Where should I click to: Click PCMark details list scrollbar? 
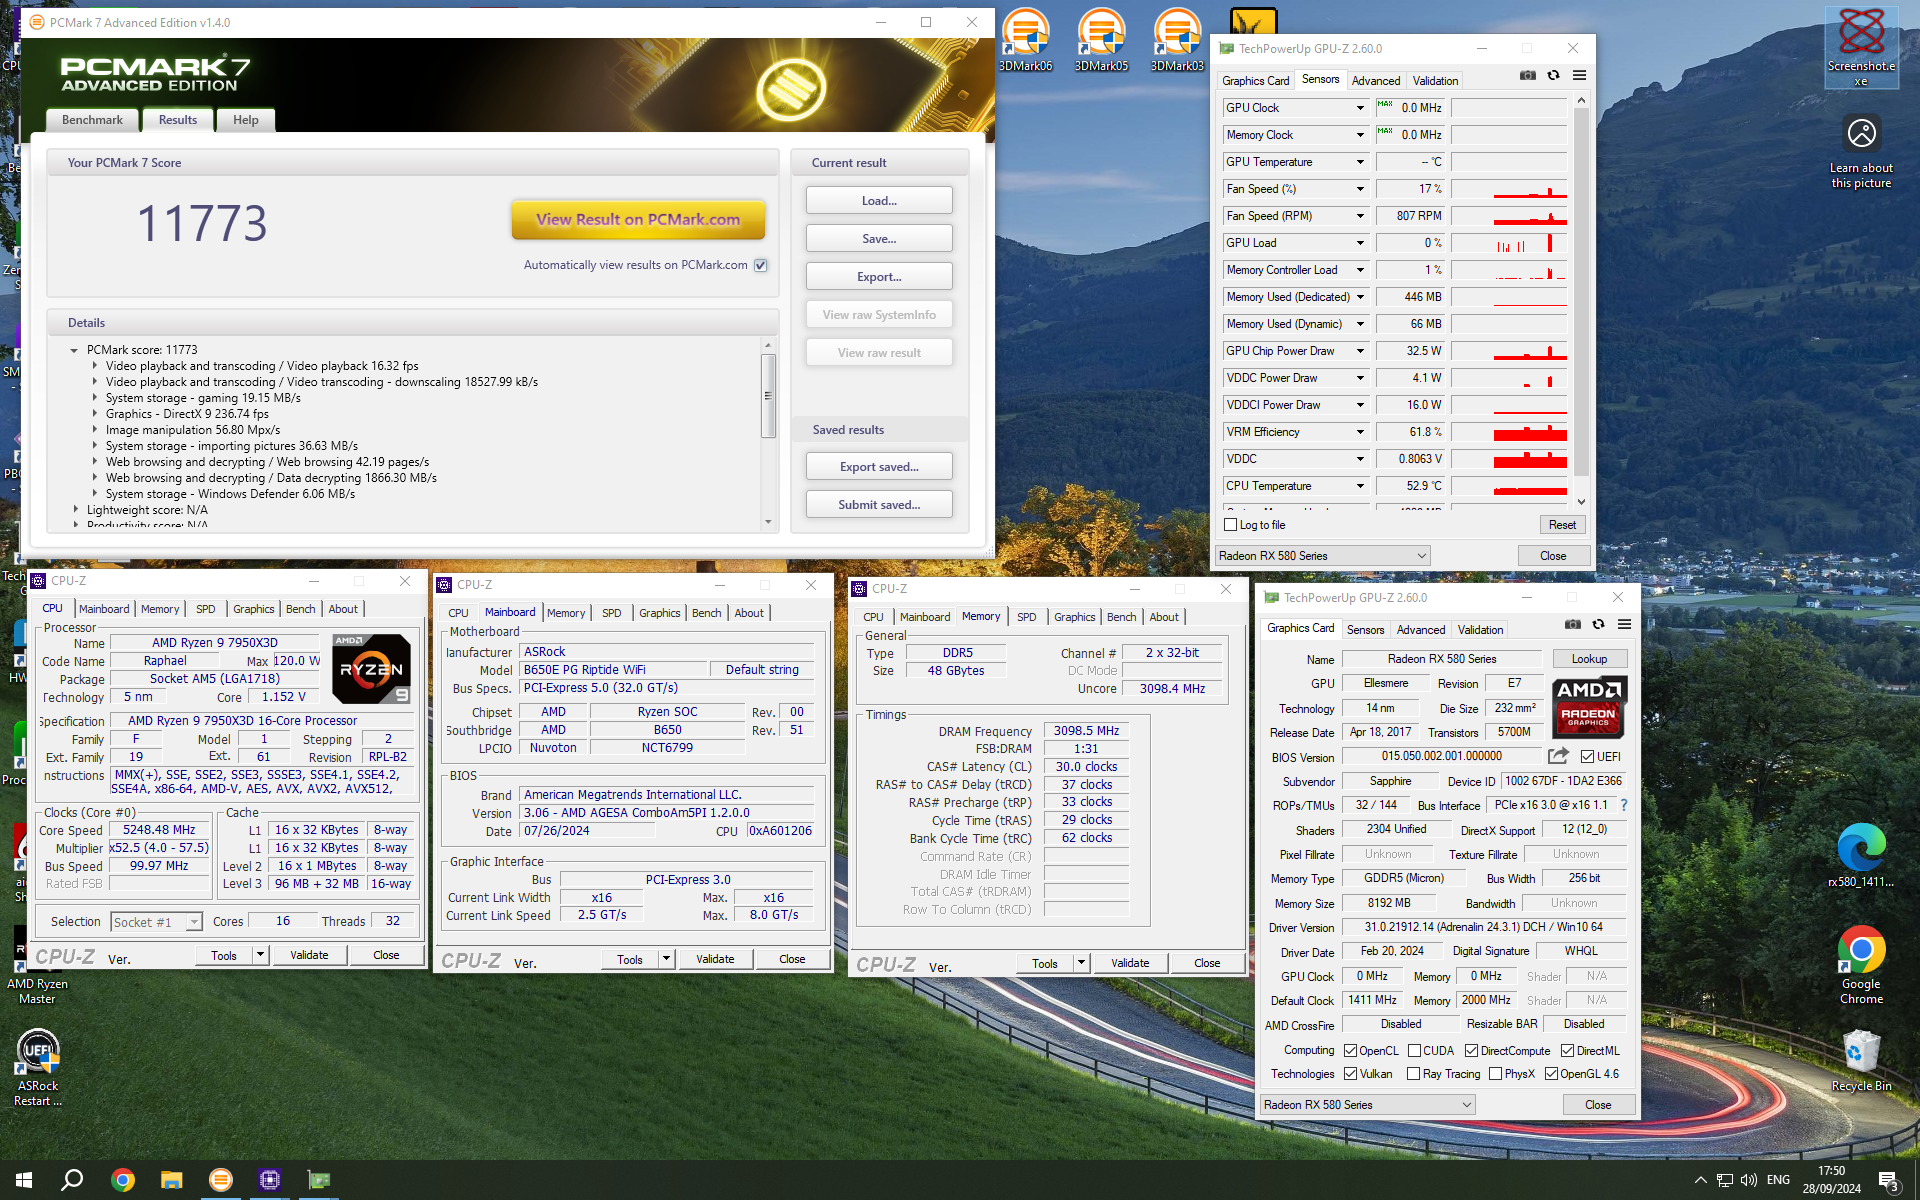[768, 396]
